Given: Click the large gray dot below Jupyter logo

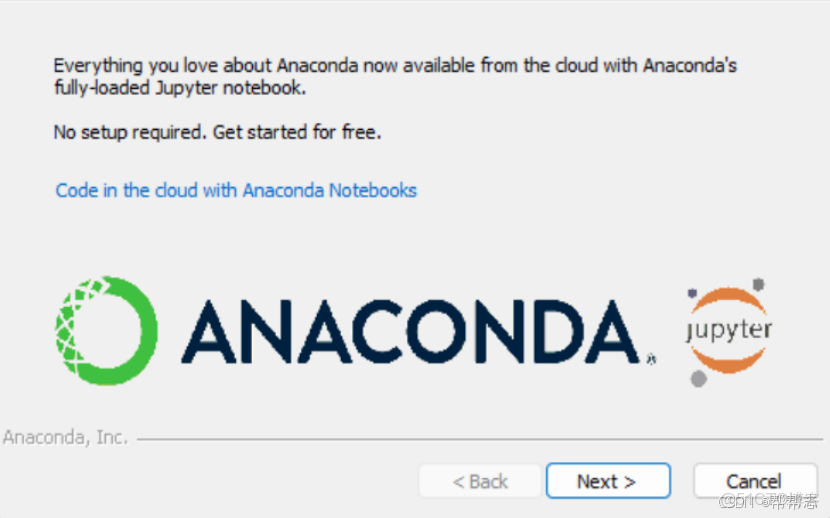Looking at the screenshot, I should pos(699,379).
